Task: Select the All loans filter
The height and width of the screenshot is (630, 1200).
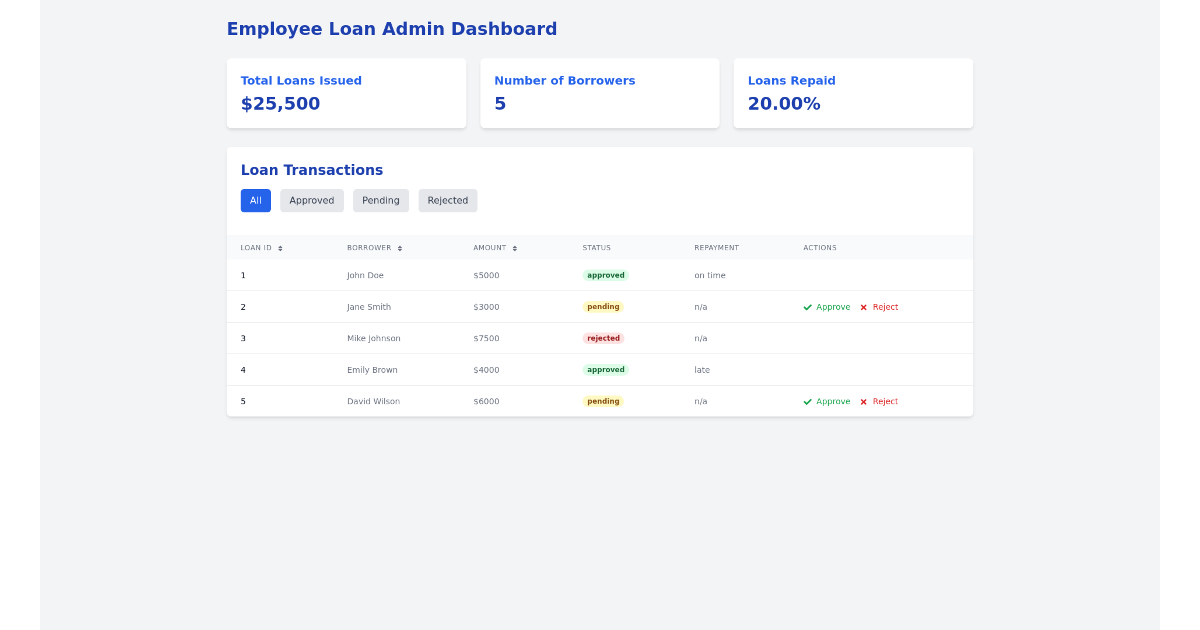Action: tap(255, 200)
